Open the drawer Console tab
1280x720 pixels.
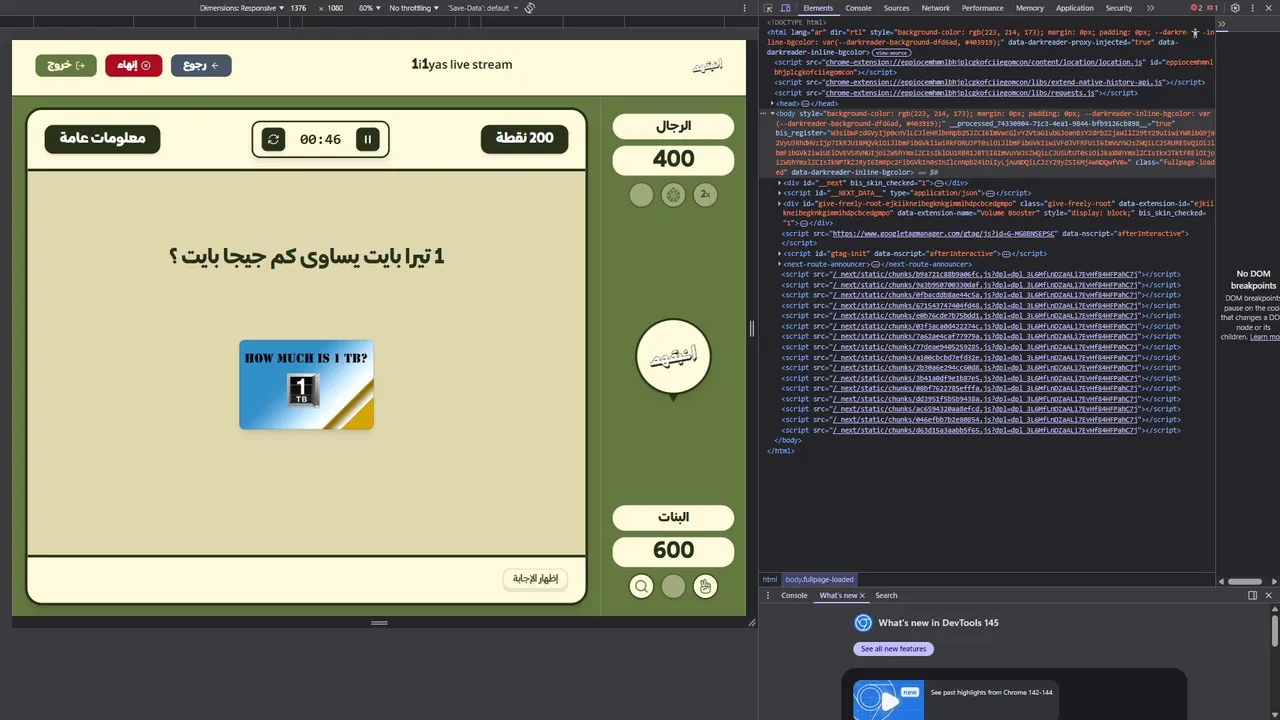(x=794, y=595)
